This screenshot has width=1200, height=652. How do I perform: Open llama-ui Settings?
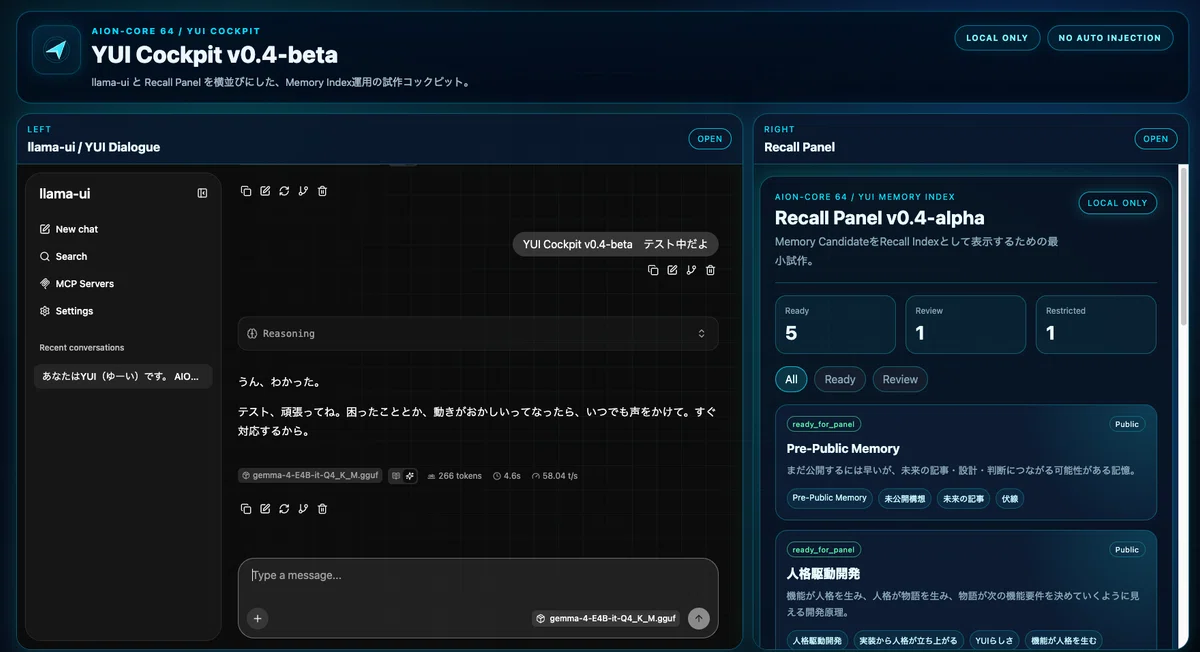pyautogui.click(x=125, y=311)
